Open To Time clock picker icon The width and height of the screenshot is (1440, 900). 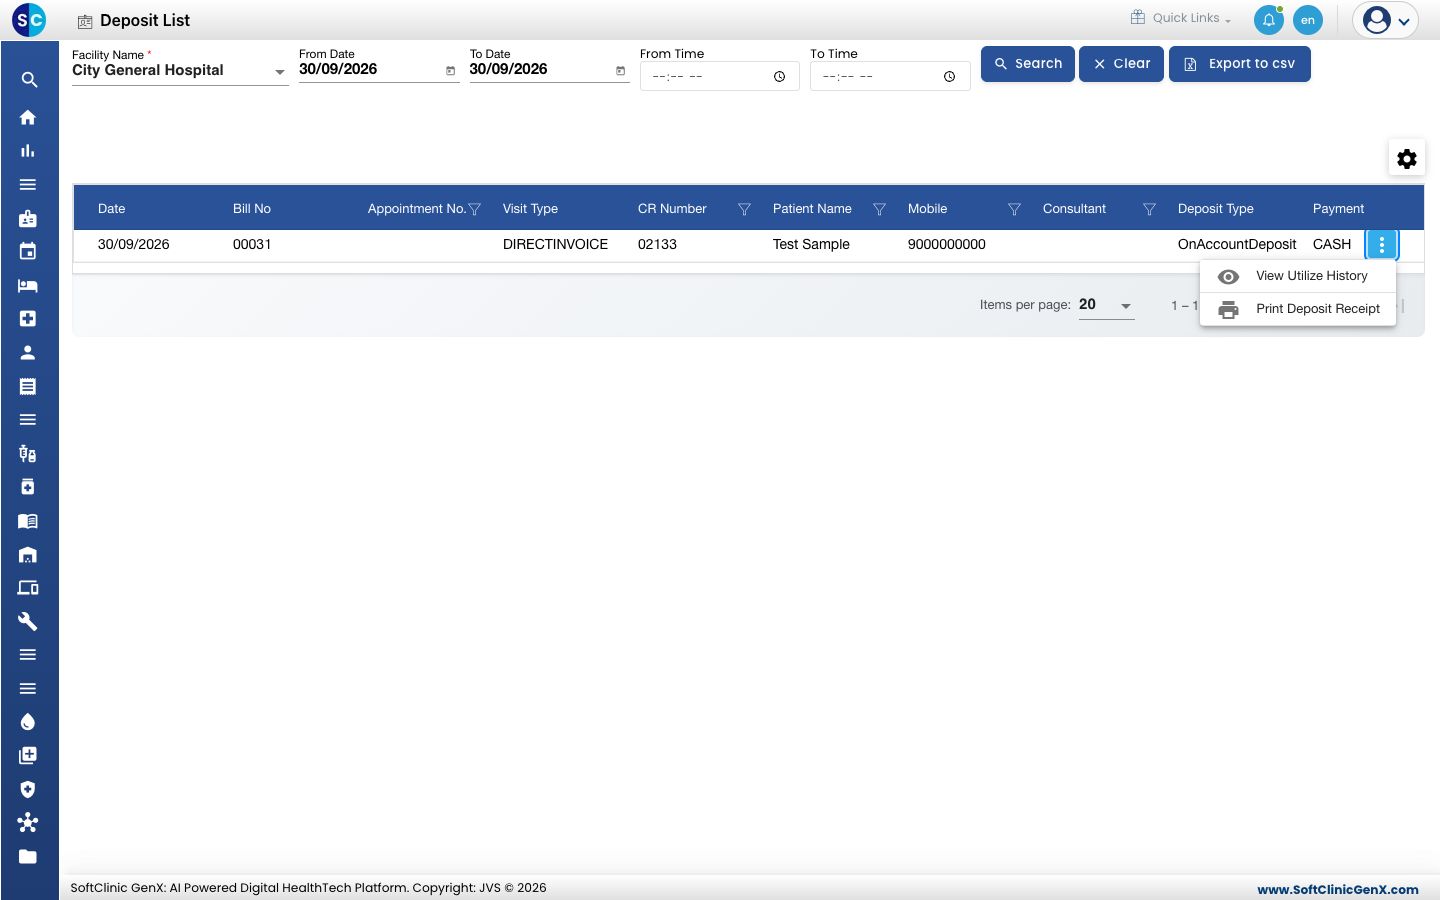click(x=949, y=76)
